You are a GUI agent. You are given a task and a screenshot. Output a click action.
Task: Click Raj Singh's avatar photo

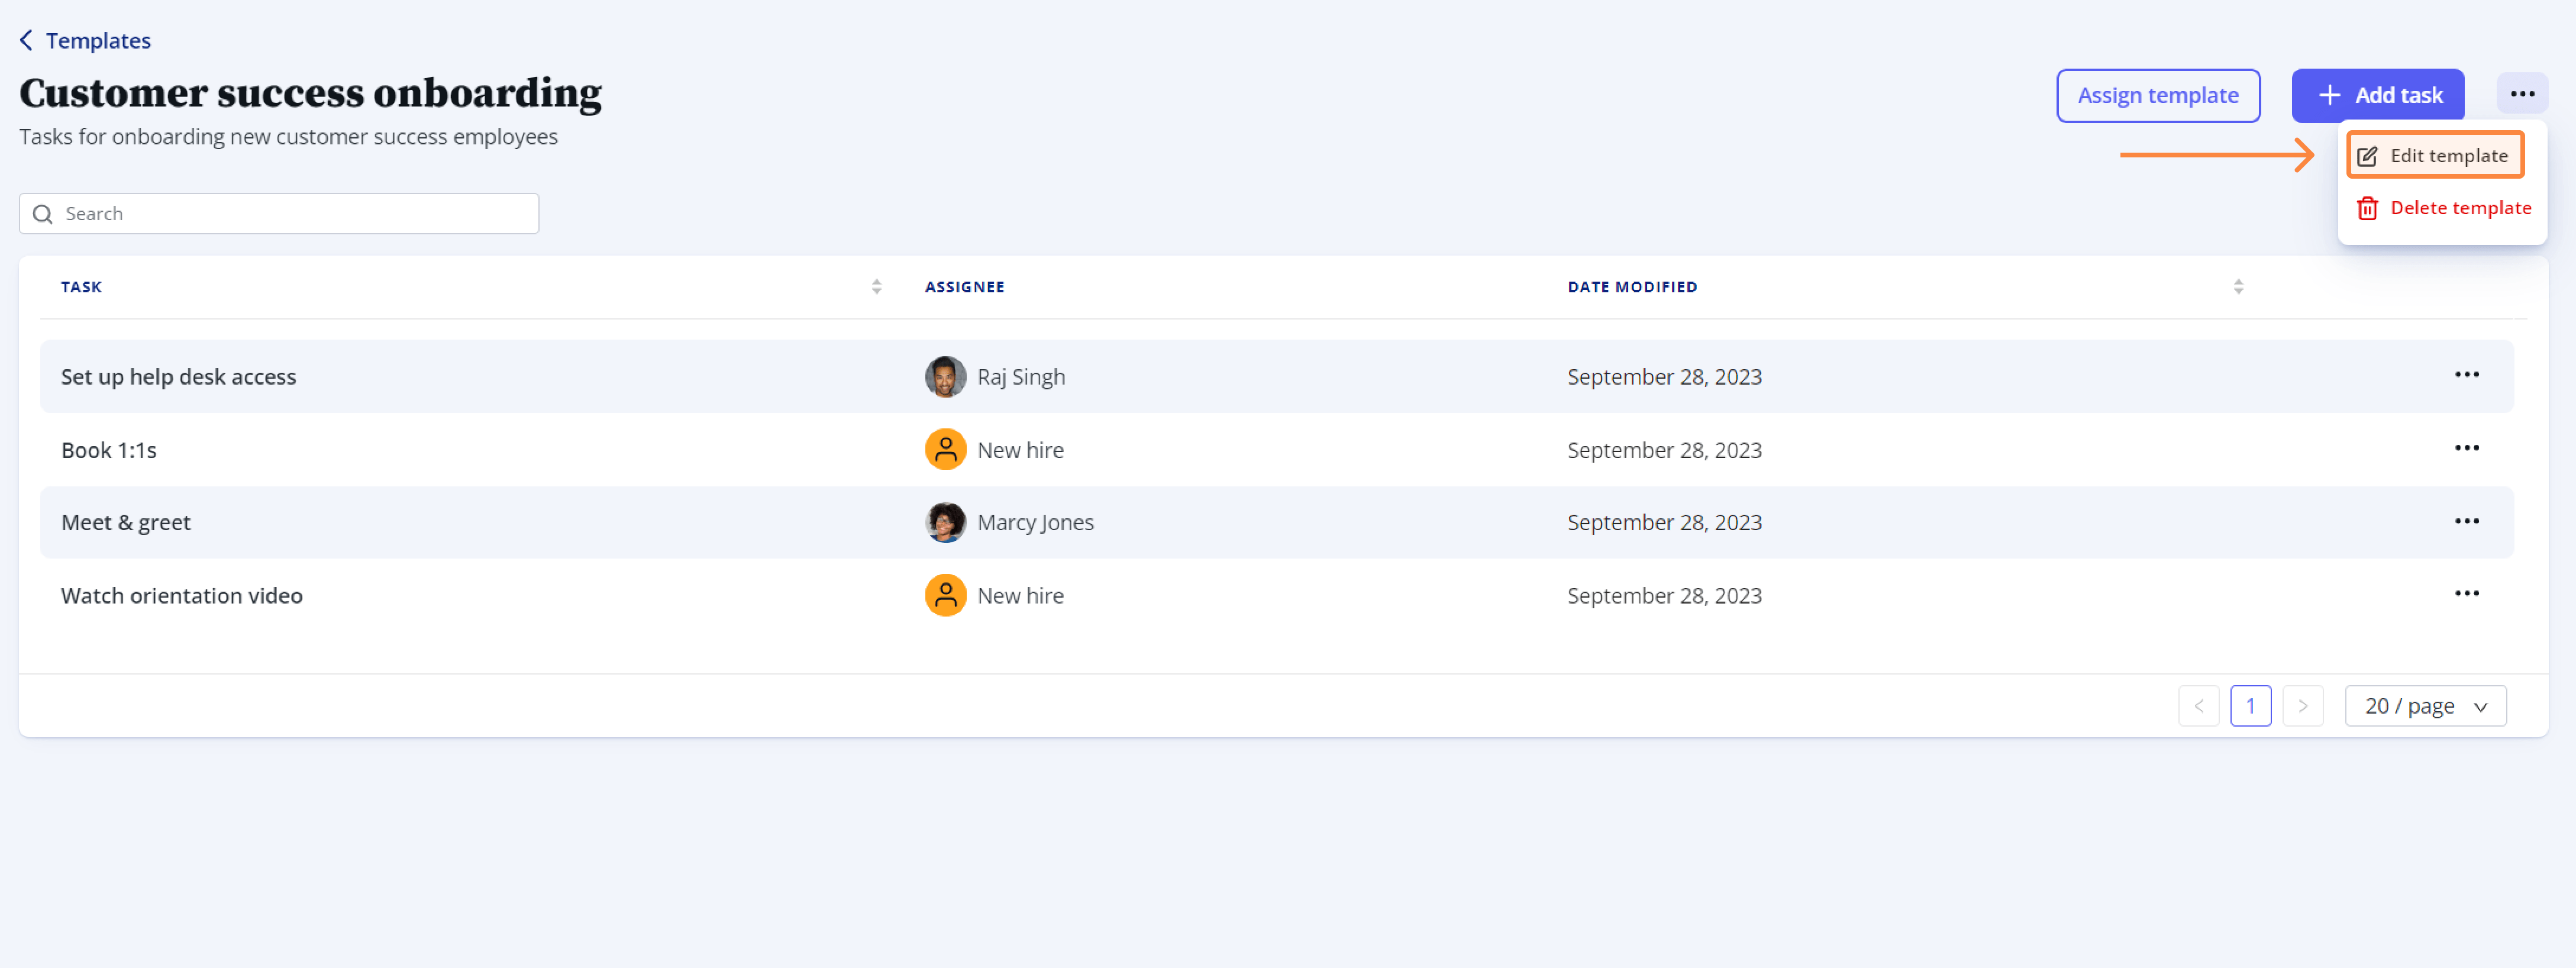tap(945, 377)
